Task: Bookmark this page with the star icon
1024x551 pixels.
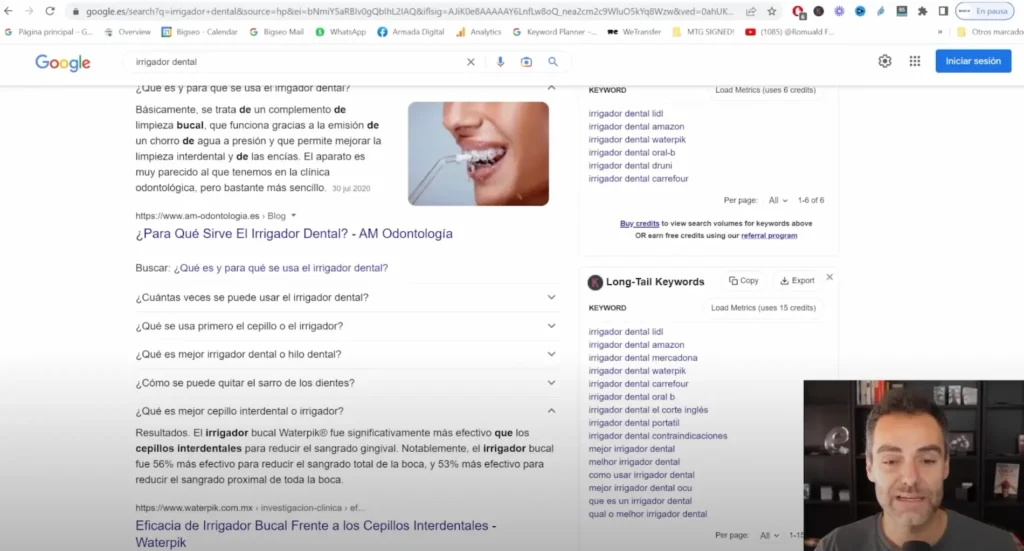Action: (771, 11)
